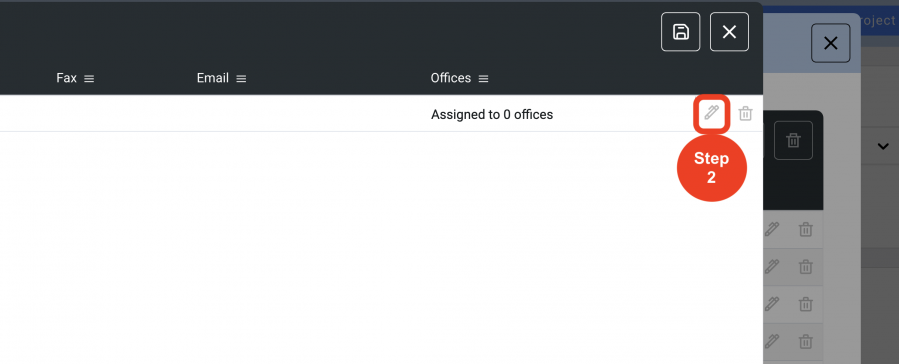The height and width of the screenshot is (364, 899).
Task: Delete the row assigned to 0 offices
Action: click(745, 113)
